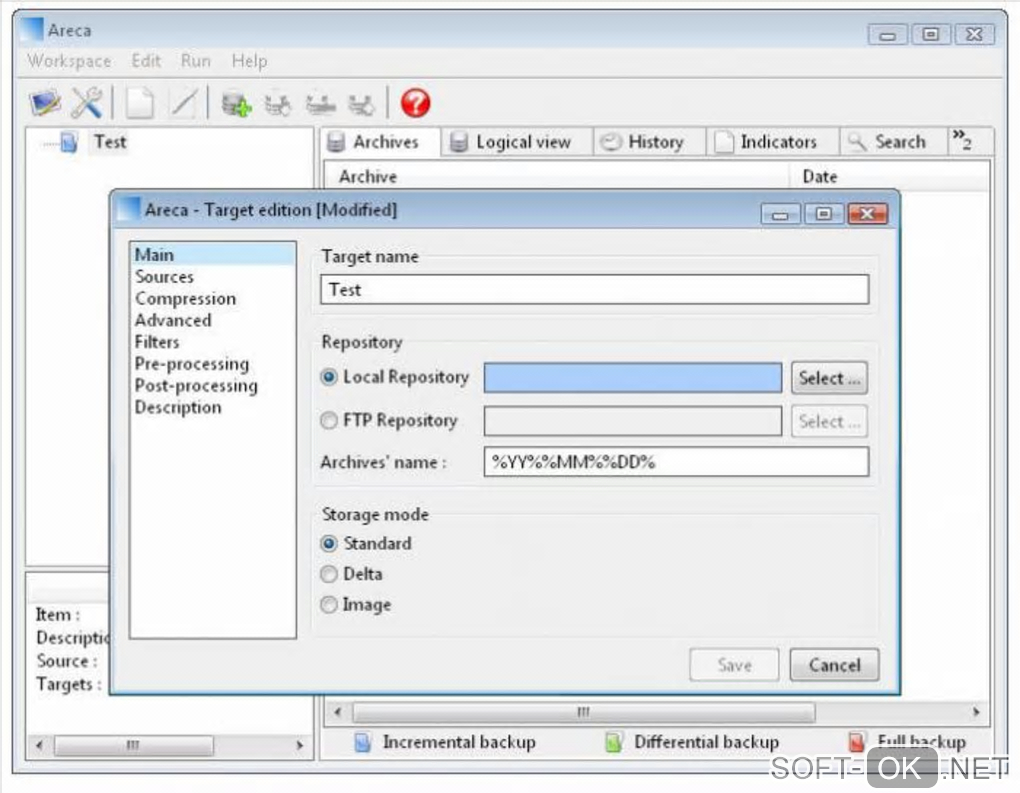
Task: Click the Cancel button
Action: (835, 665)
